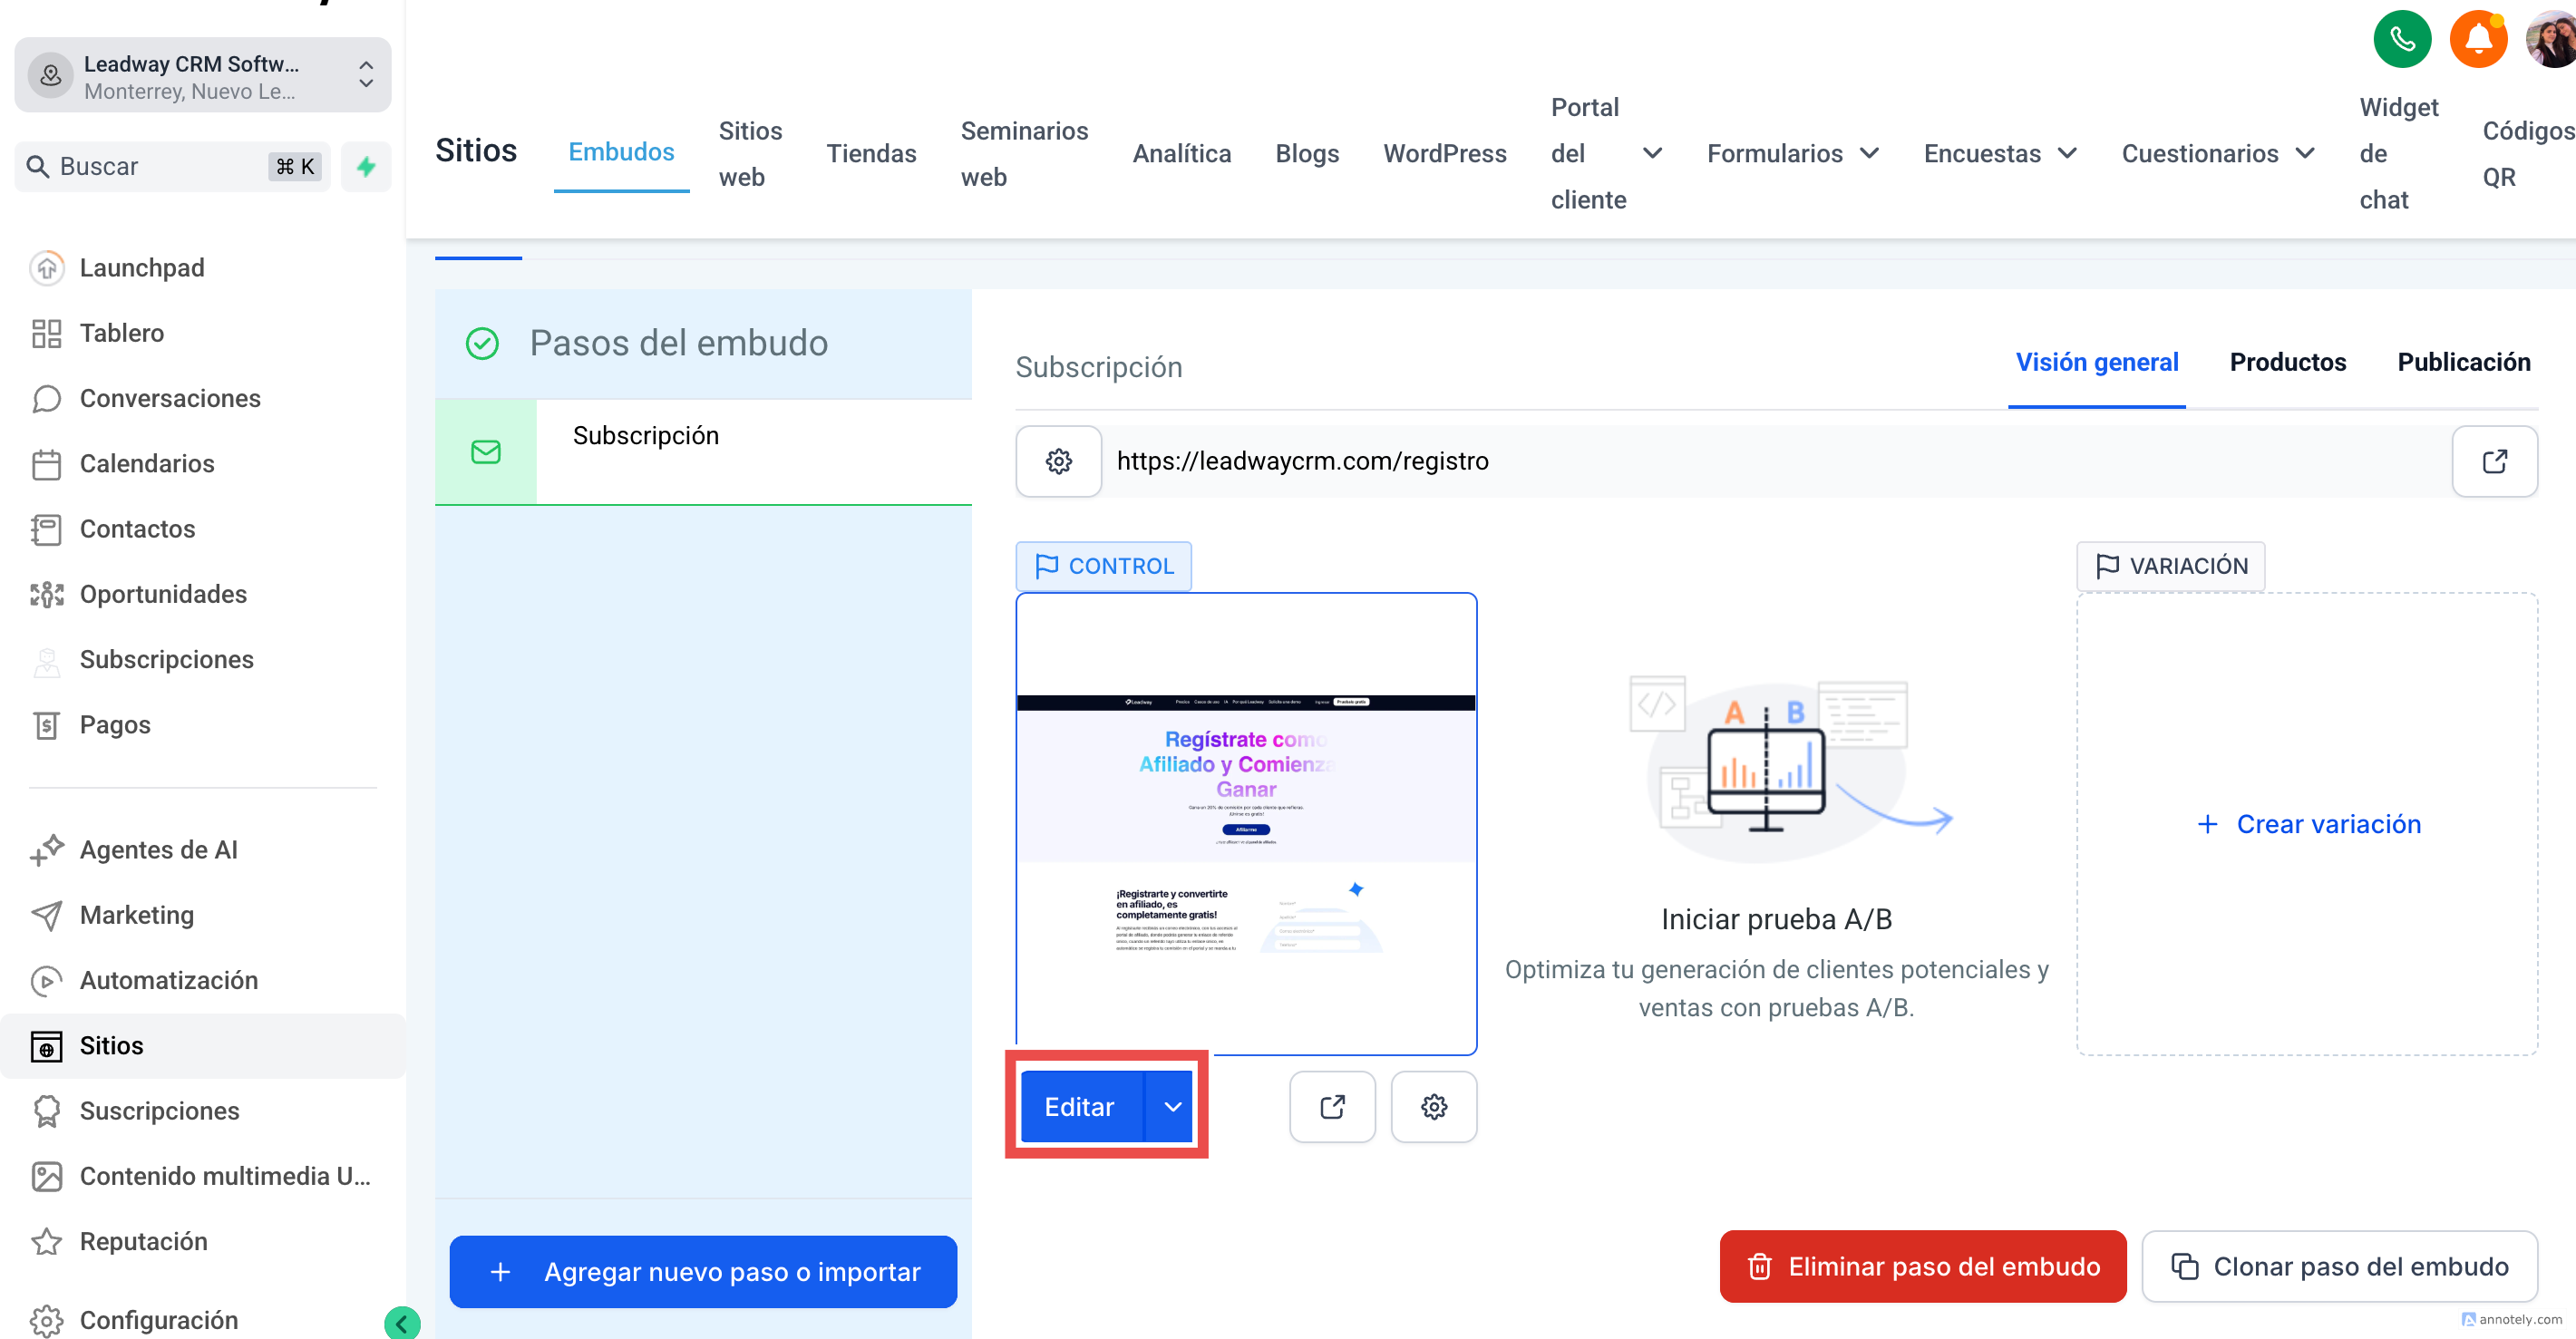
Task: Switch to the Productos tab
Action: point(2287,362)
